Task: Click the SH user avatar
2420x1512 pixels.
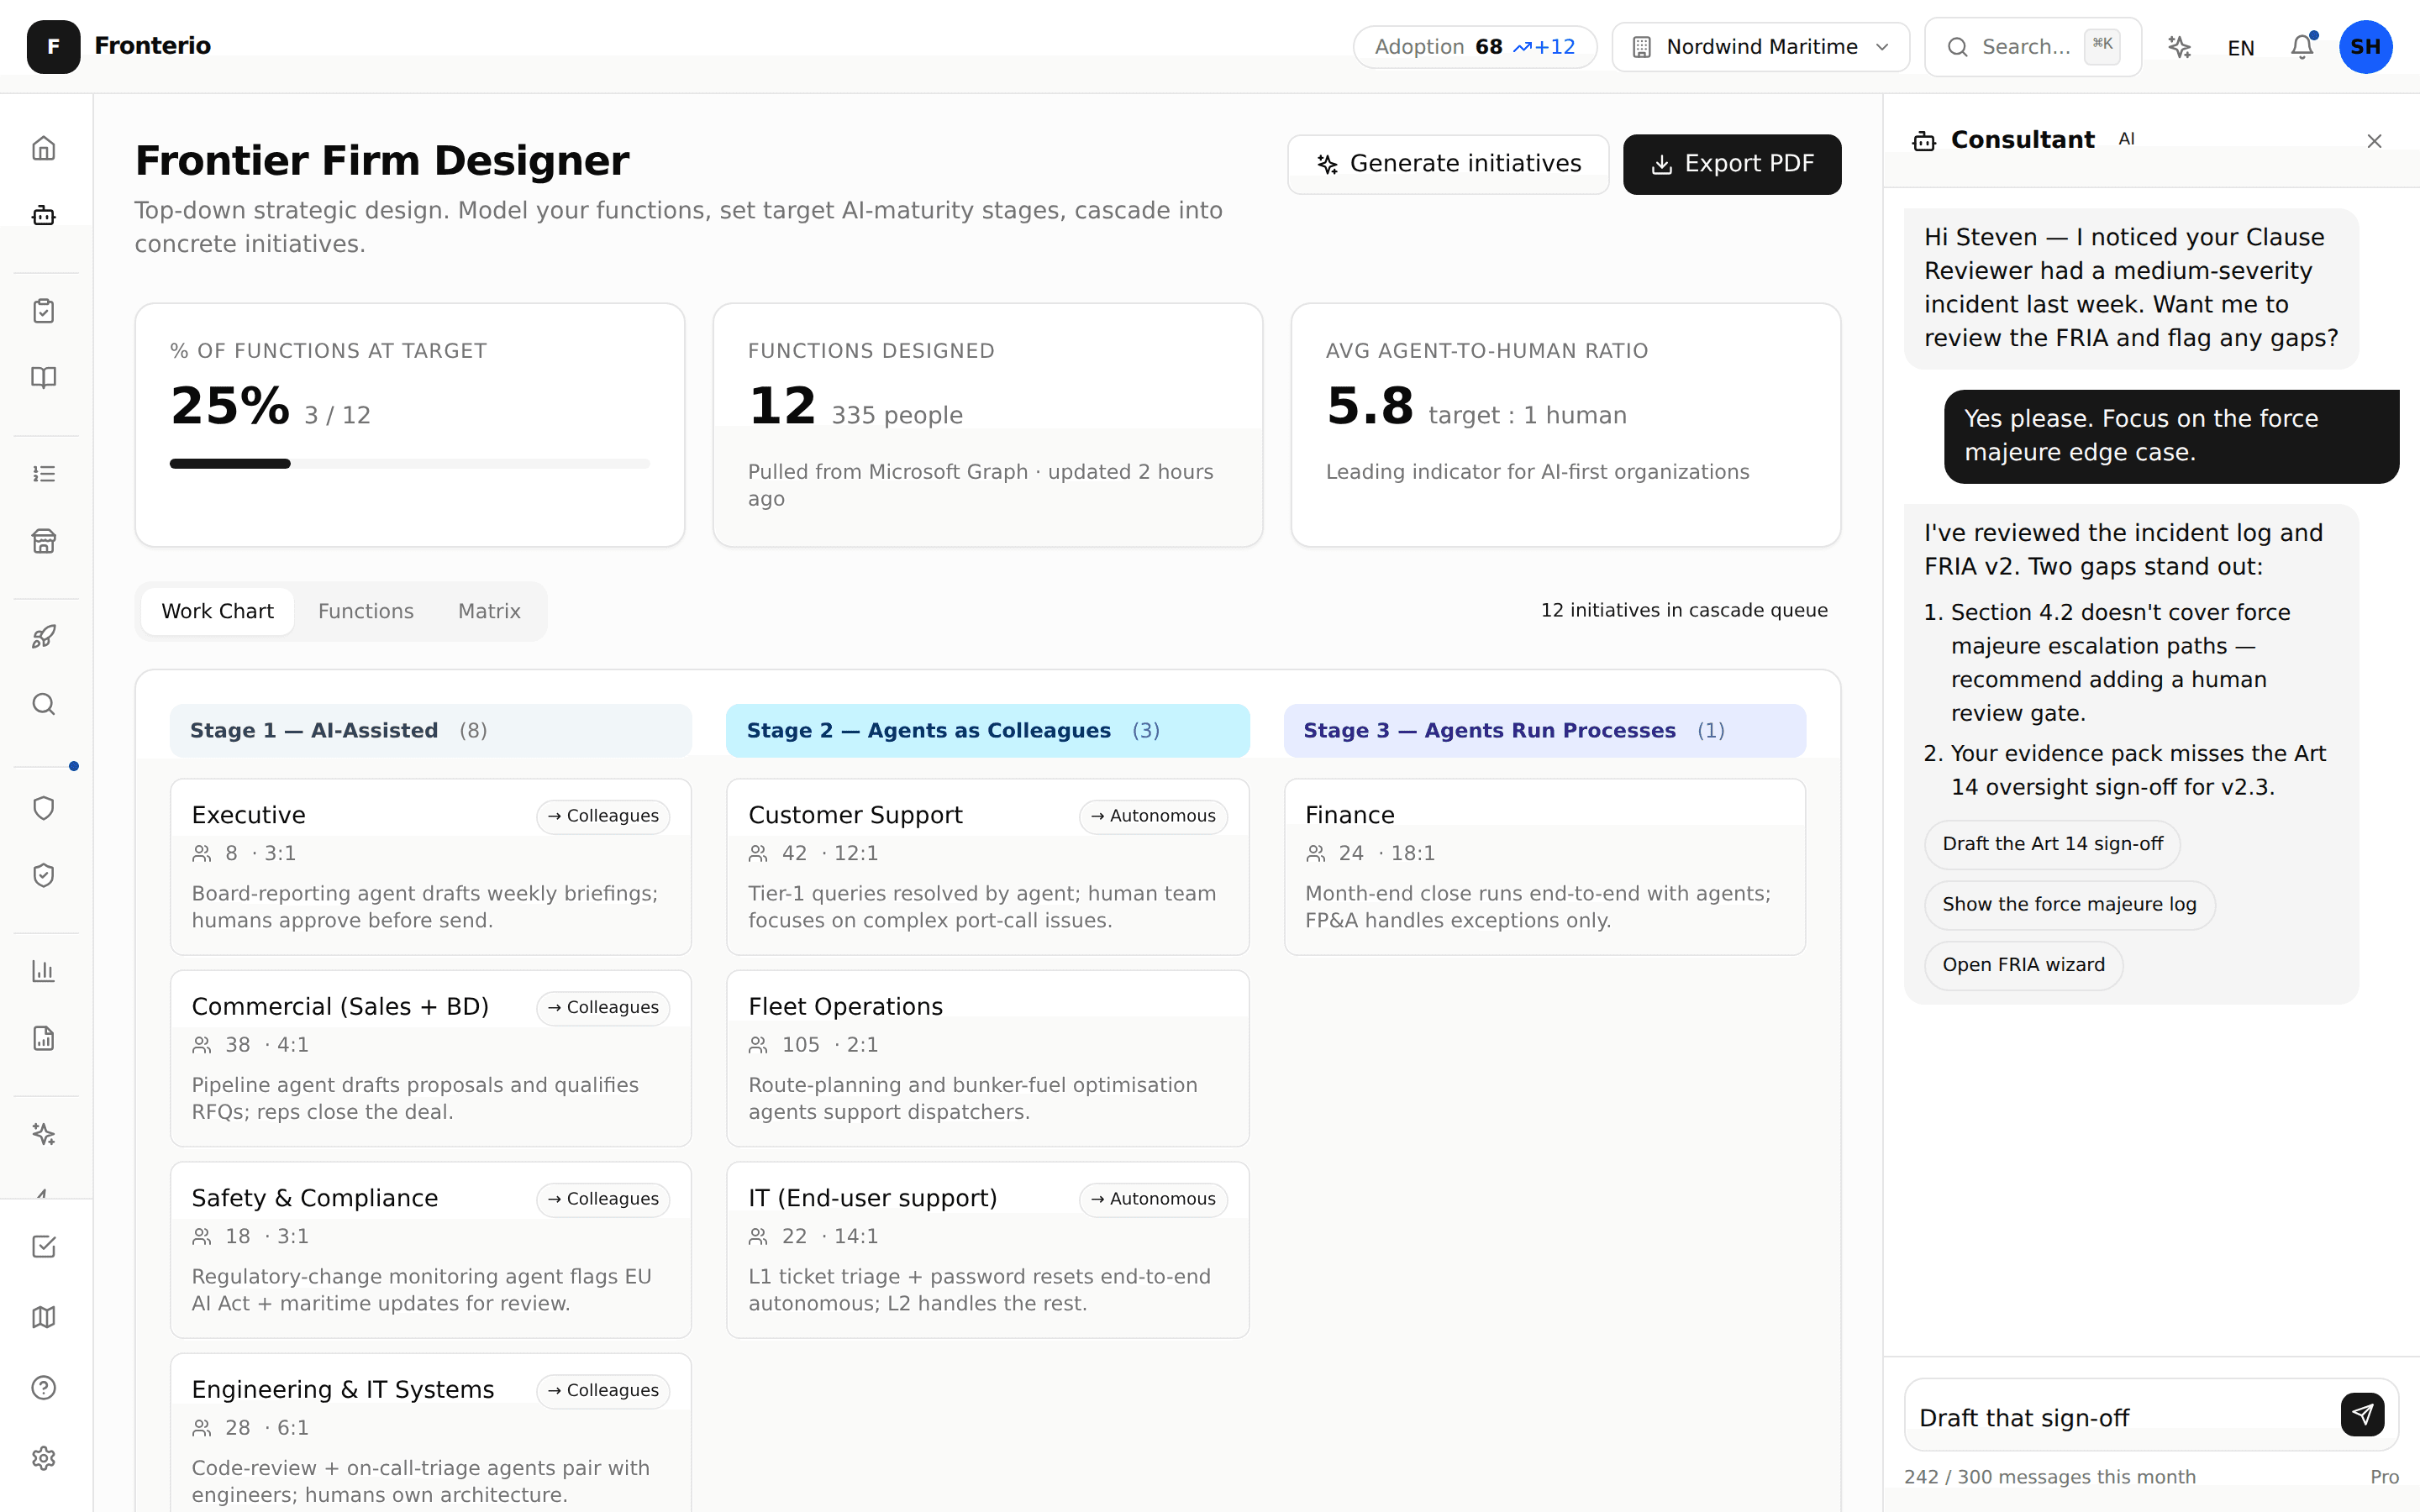Action: coord(2366,47)
